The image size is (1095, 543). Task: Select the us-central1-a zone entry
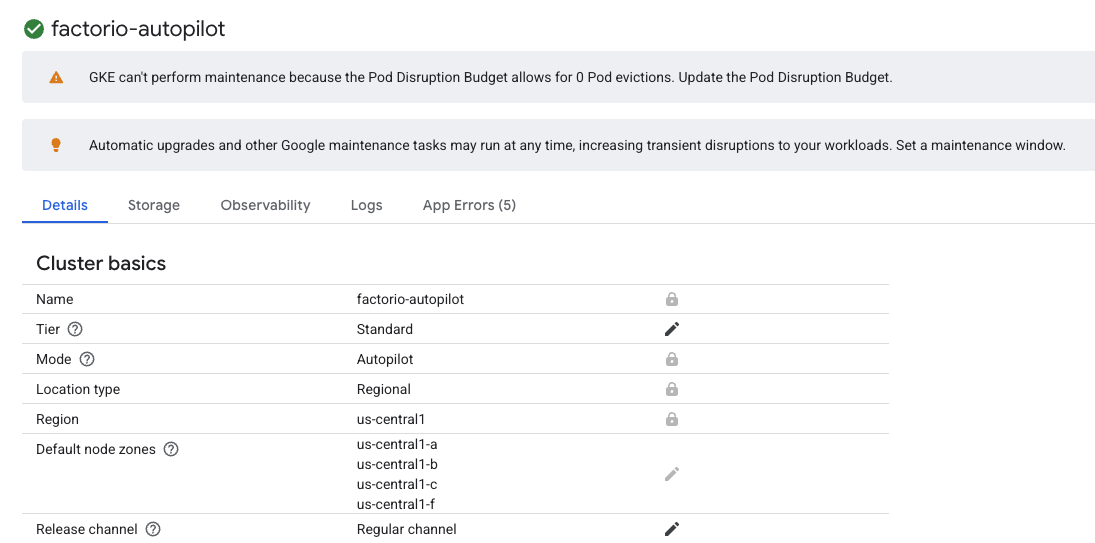click(397, 445)
